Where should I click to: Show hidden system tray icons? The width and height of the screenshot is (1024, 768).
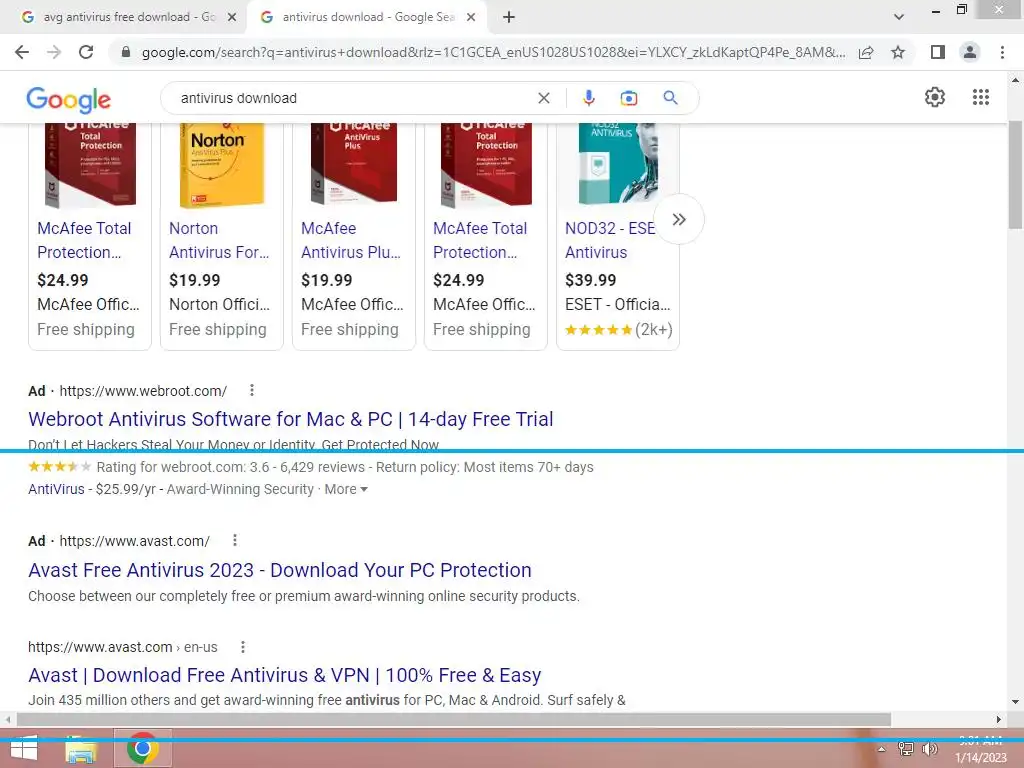coord(881,749)
